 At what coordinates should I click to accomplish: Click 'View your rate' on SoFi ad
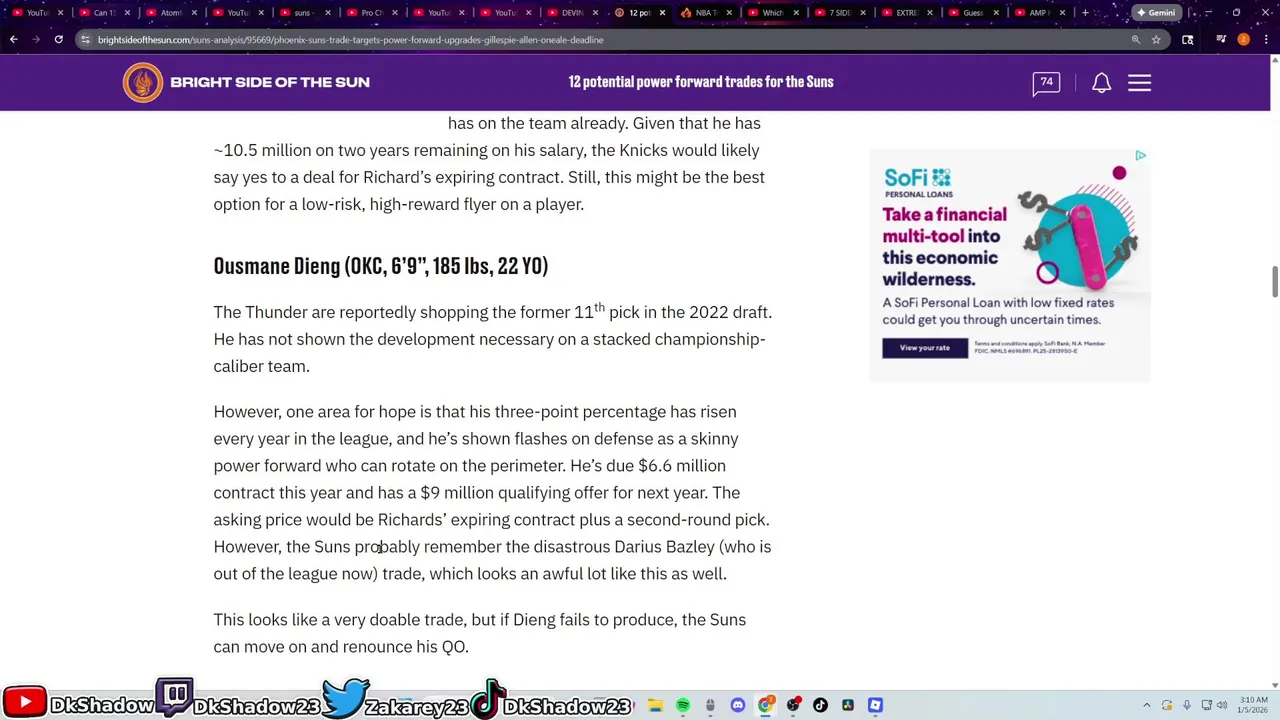coord(925,348)
